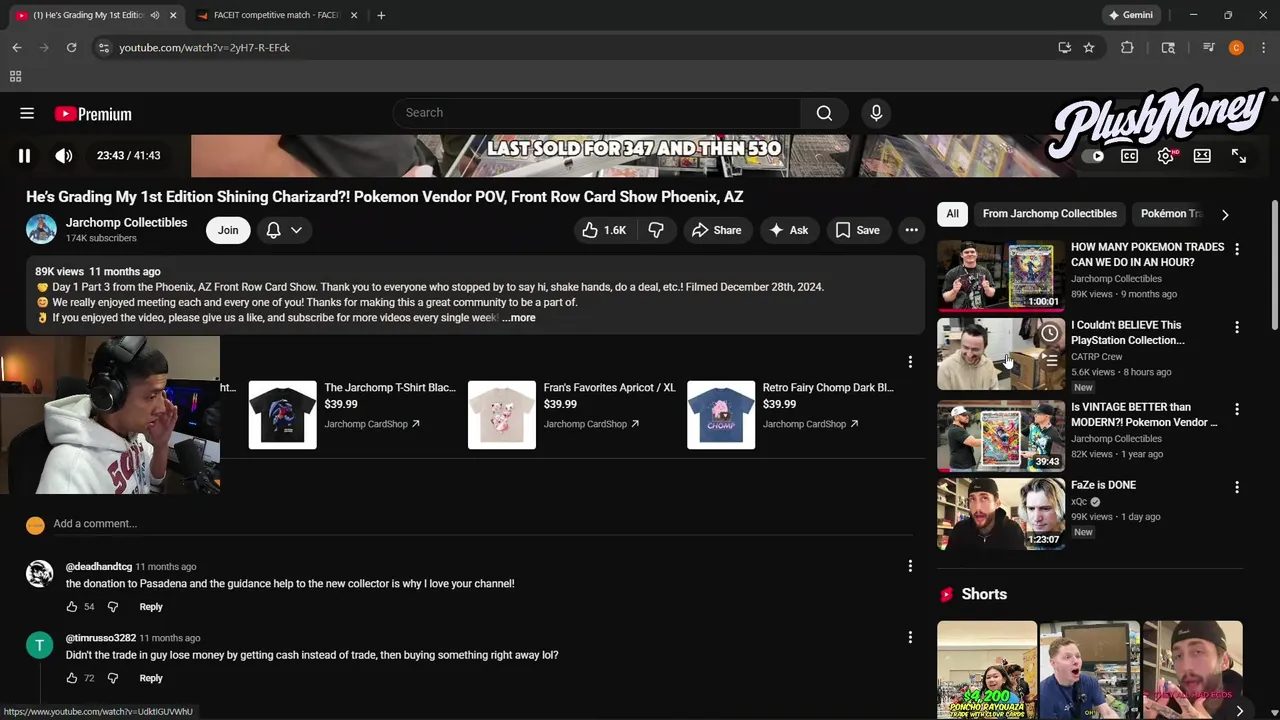Reply to the @timrusso3282 comment
Viewport: 1280px width, 720px height.
(151, 678)
